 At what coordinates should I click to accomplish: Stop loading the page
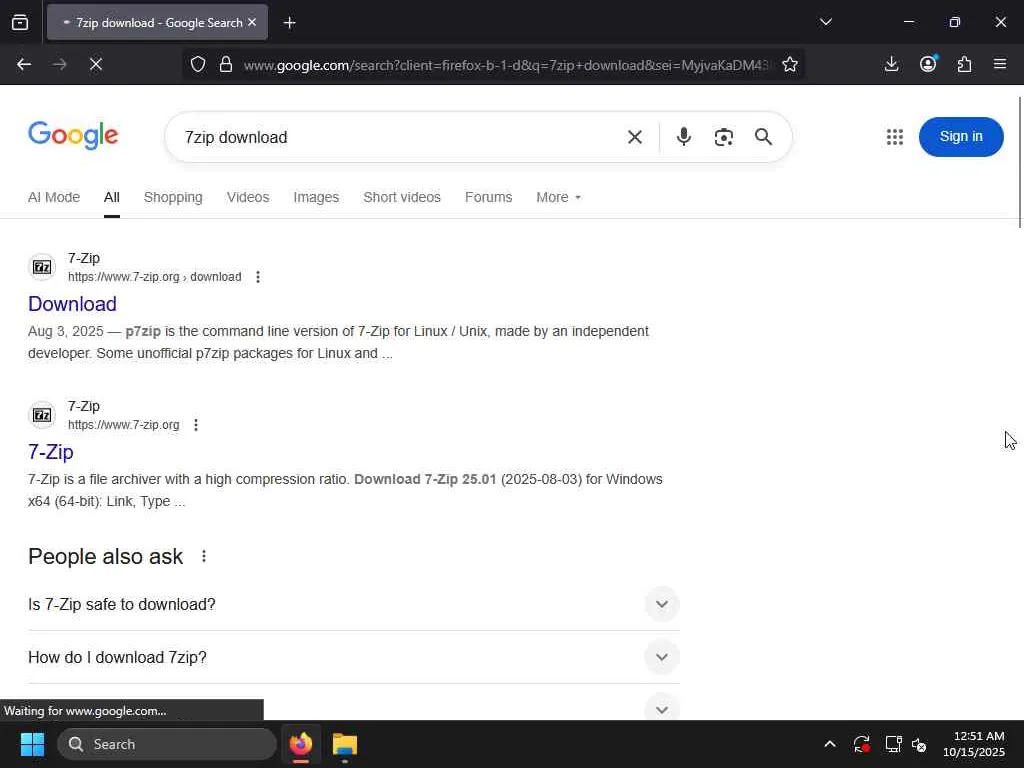pos(96,64)
